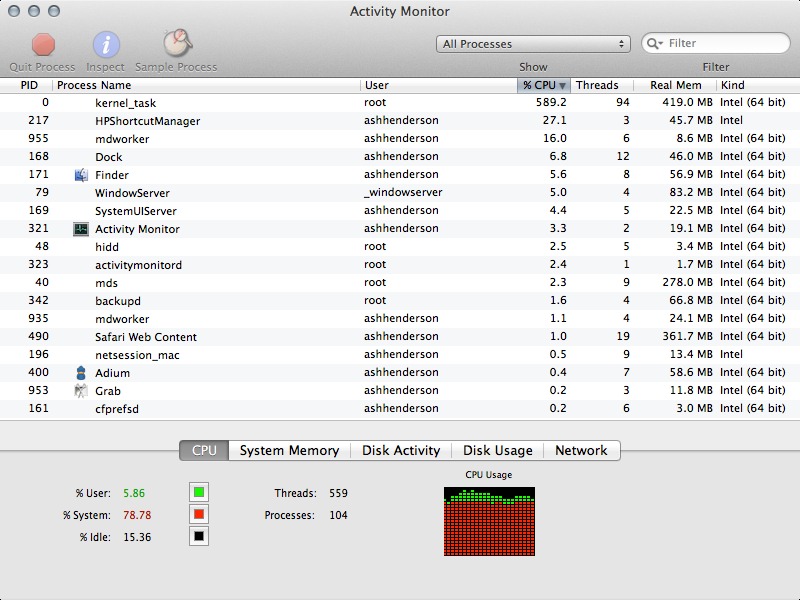The image size is (800, 600).
Task: Sort by Process Name column header
Action: (x=207, y=85)
